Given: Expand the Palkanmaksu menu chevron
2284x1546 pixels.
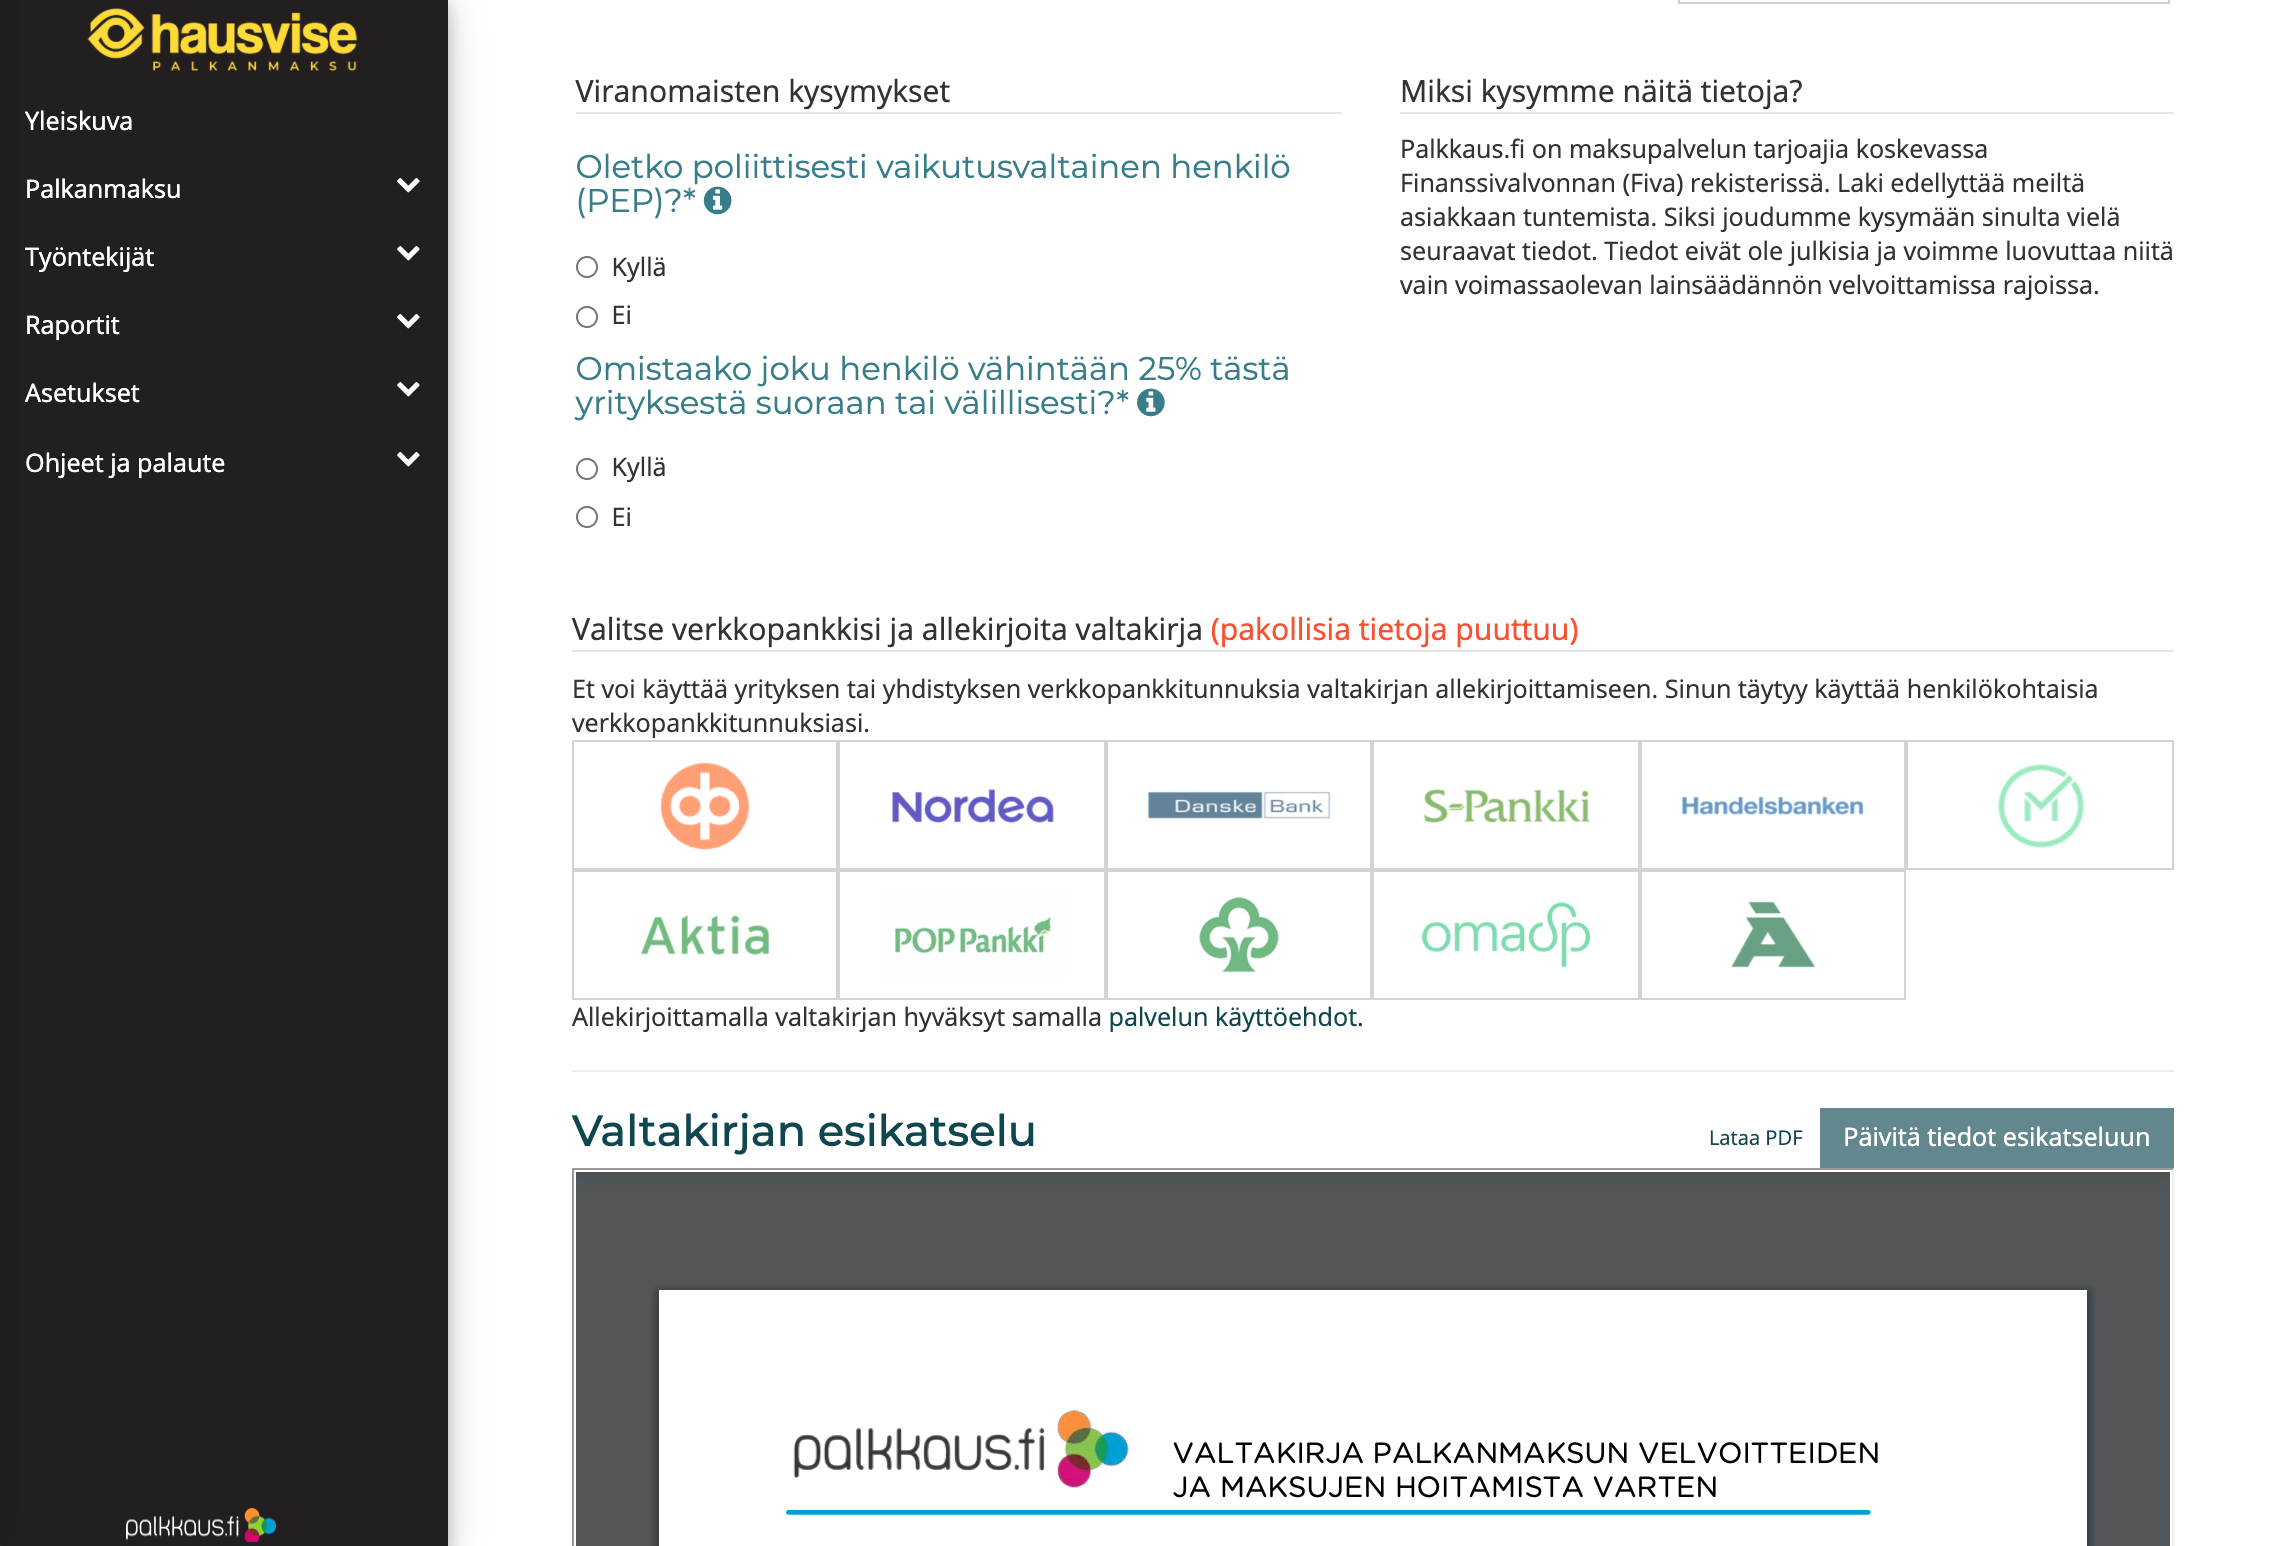Looking at the screenshot, I should click(408, 186).
